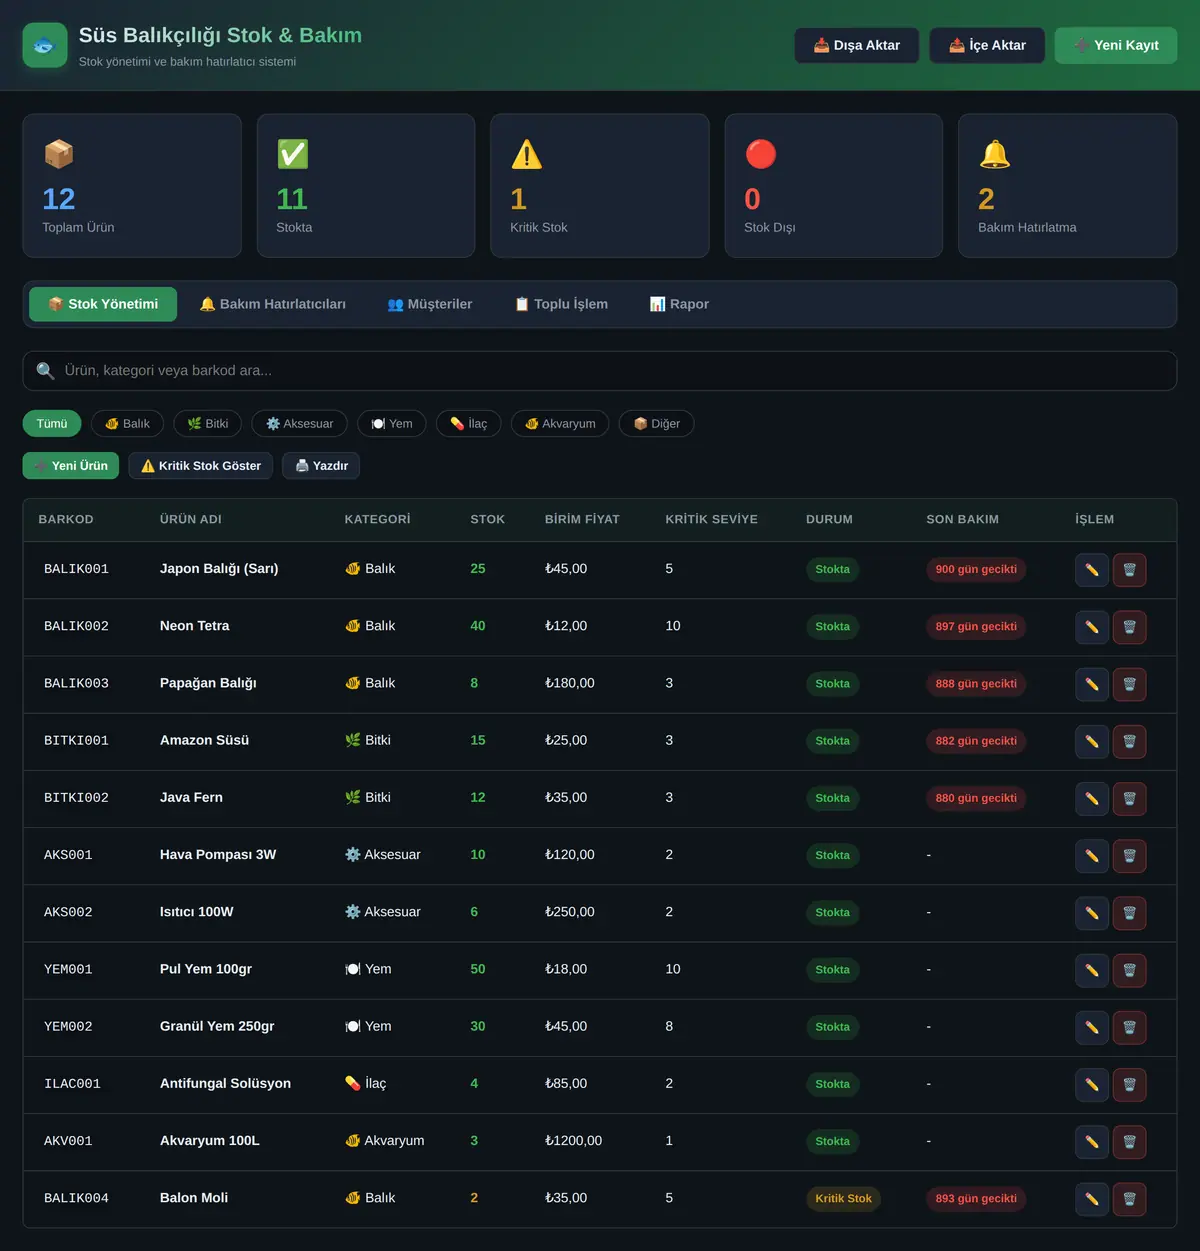Click the Dışa Aktar button
This screenshot has height=1251, width=1200.
click(857, 45)
